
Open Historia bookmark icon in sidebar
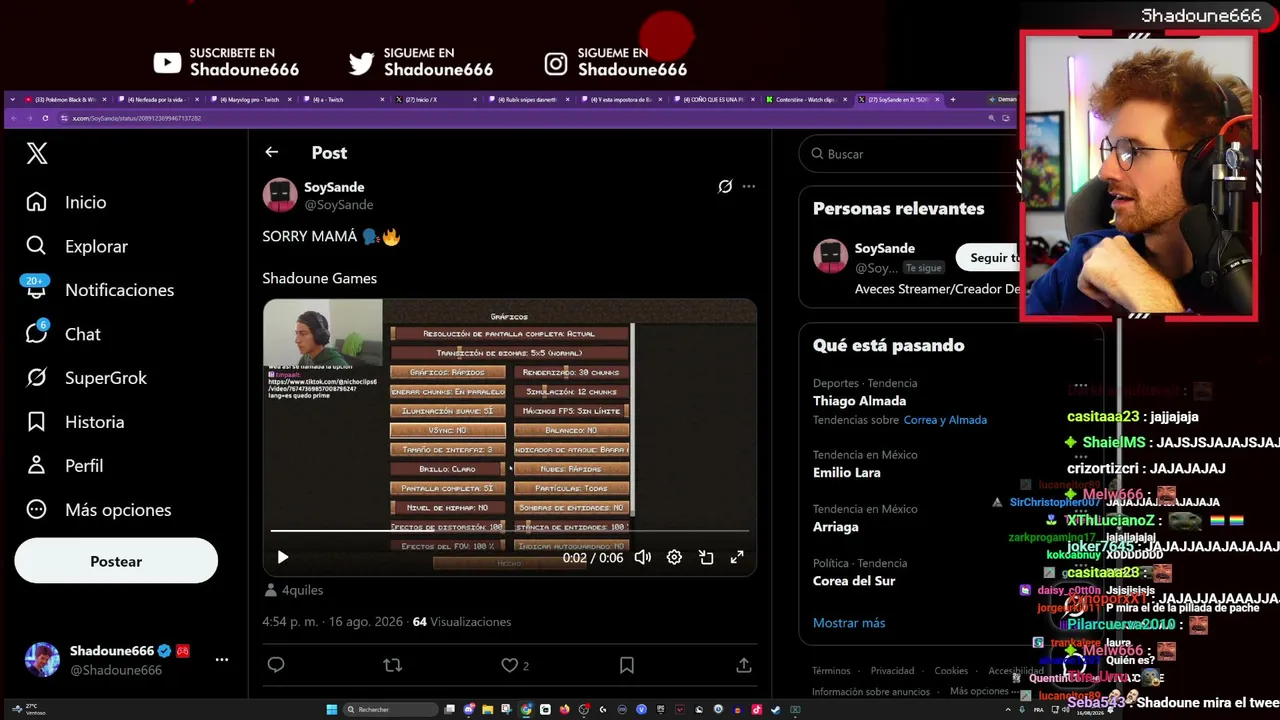37,422
